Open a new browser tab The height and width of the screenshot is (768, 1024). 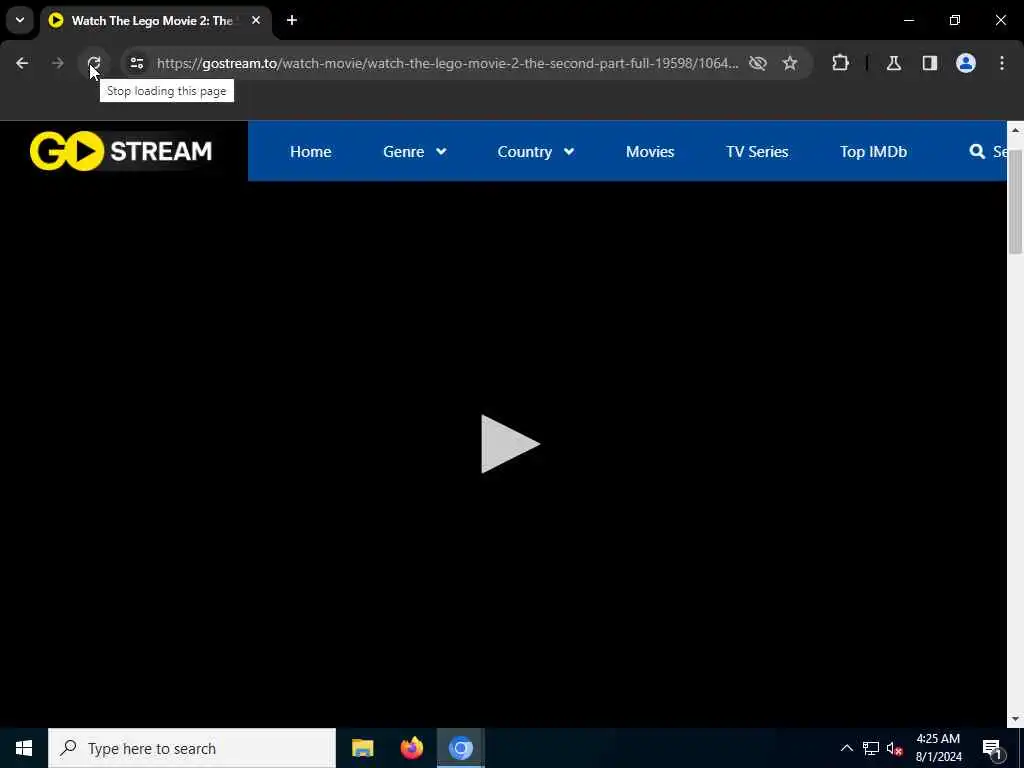292,20
